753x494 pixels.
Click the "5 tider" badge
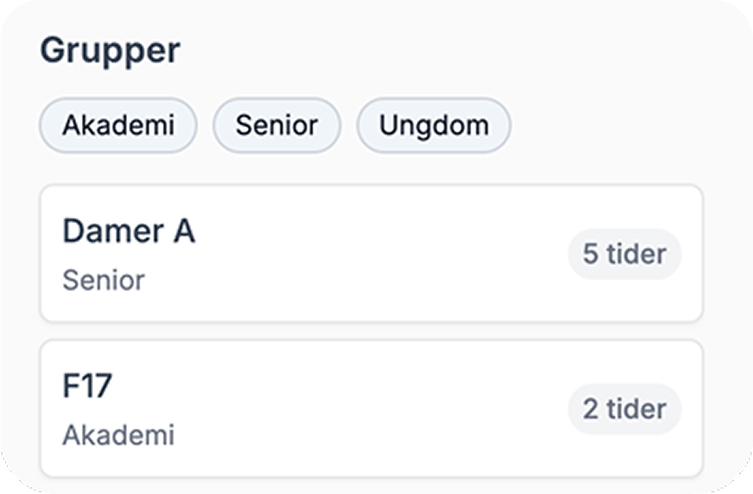pos(624,254)
